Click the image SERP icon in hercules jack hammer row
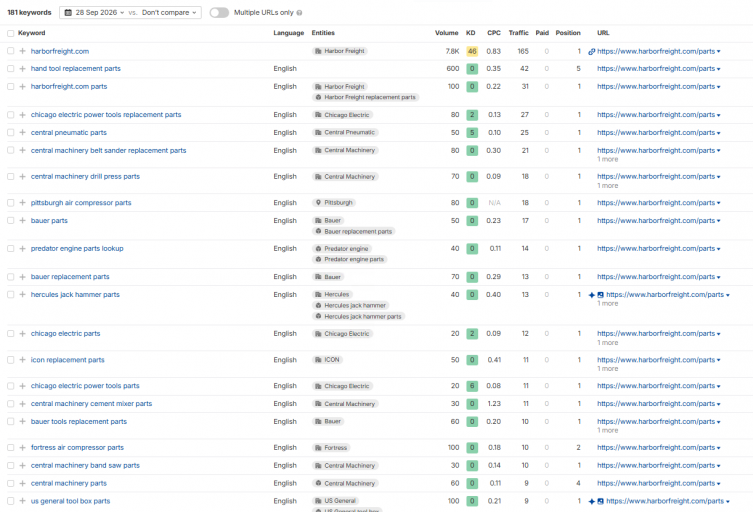Viewport: 753px width, 512px height. click(x=600, y=295)
